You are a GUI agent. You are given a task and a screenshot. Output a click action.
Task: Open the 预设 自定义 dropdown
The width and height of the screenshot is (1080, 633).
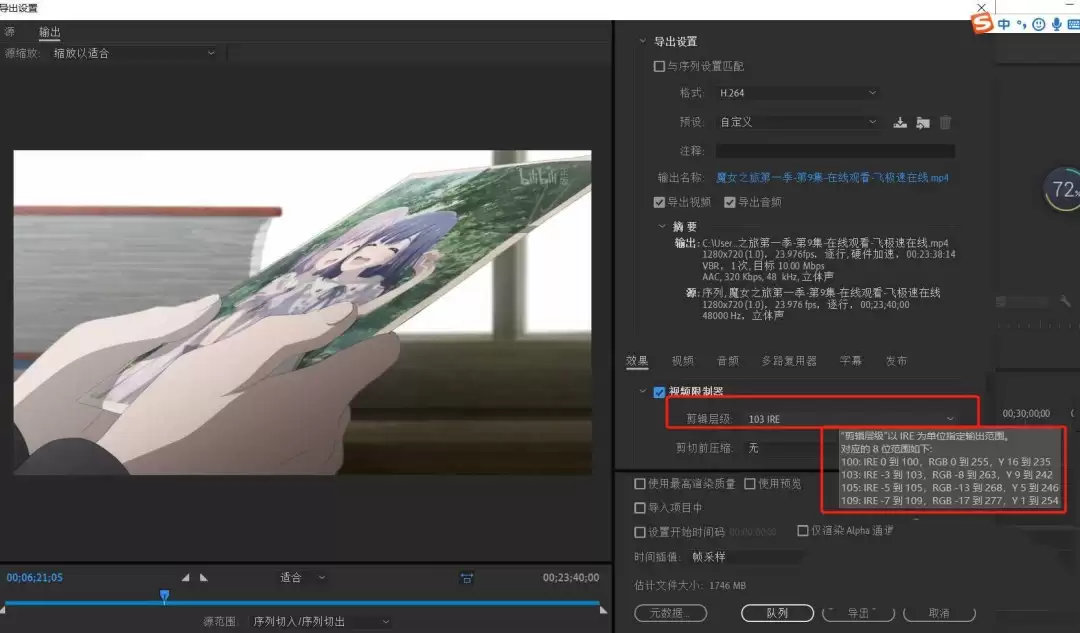(798, 122)
